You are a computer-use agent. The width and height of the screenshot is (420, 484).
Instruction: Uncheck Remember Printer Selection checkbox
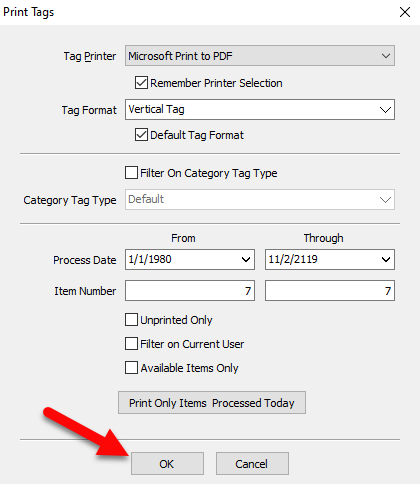click(x=141, y=82)
